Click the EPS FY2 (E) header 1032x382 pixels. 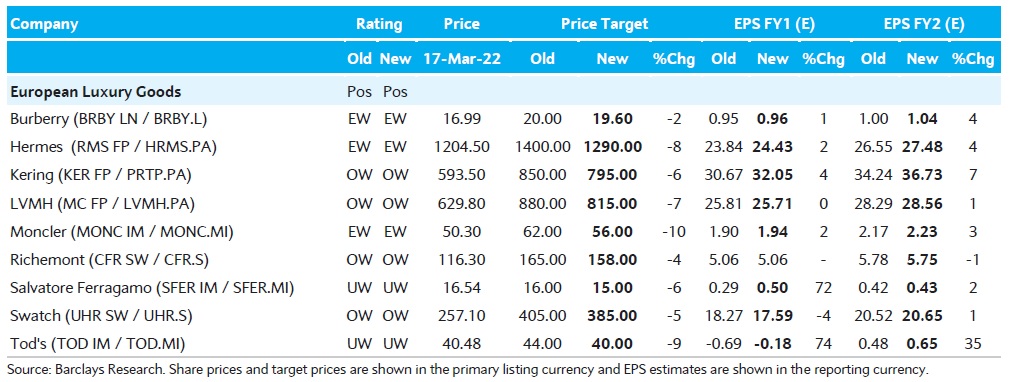click(x=924, y=24)
